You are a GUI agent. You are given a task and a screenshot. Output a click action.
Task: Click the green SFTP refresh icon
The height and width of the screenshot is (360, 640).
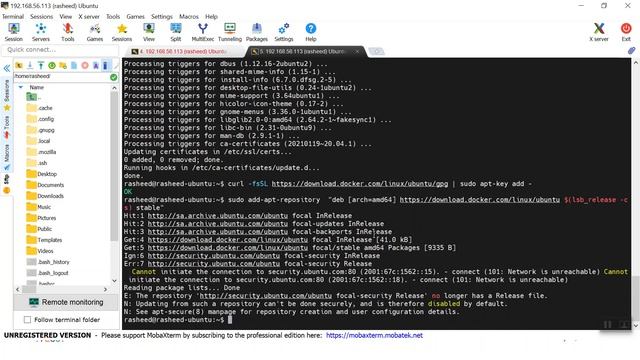click(52, 65)
